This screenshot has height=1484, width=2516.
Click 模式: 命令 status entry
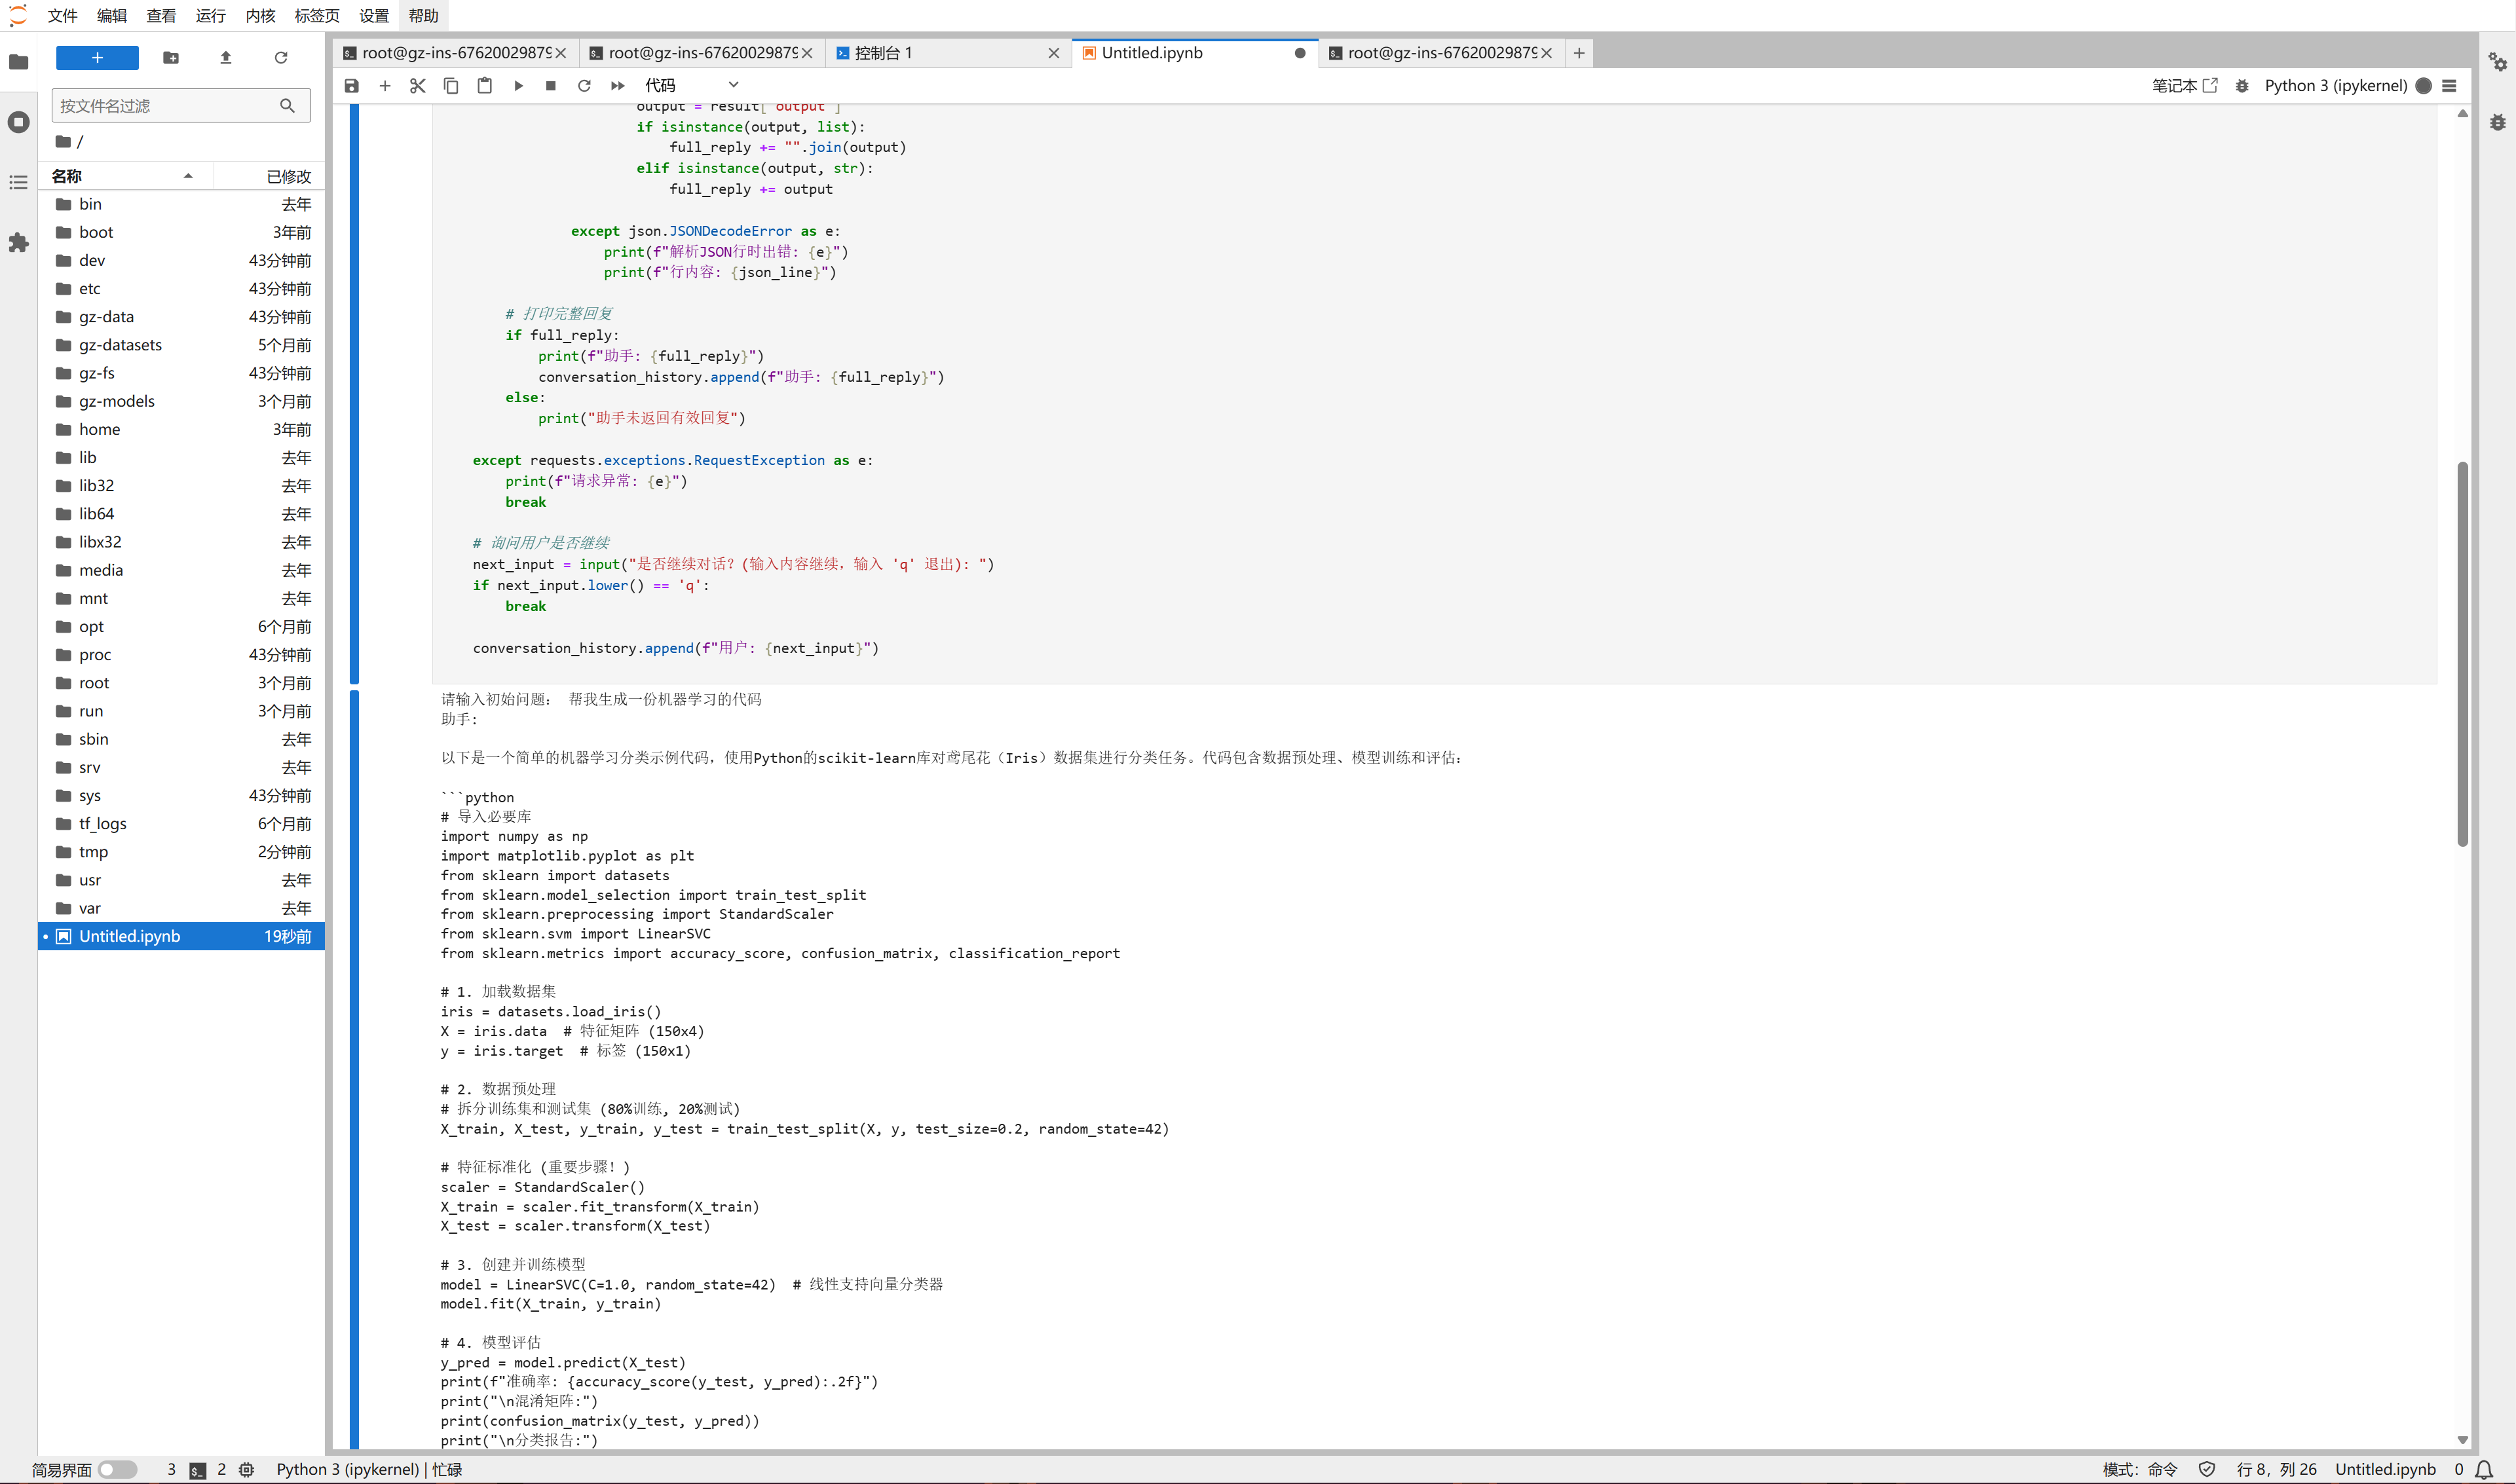pos(2140,1469)
